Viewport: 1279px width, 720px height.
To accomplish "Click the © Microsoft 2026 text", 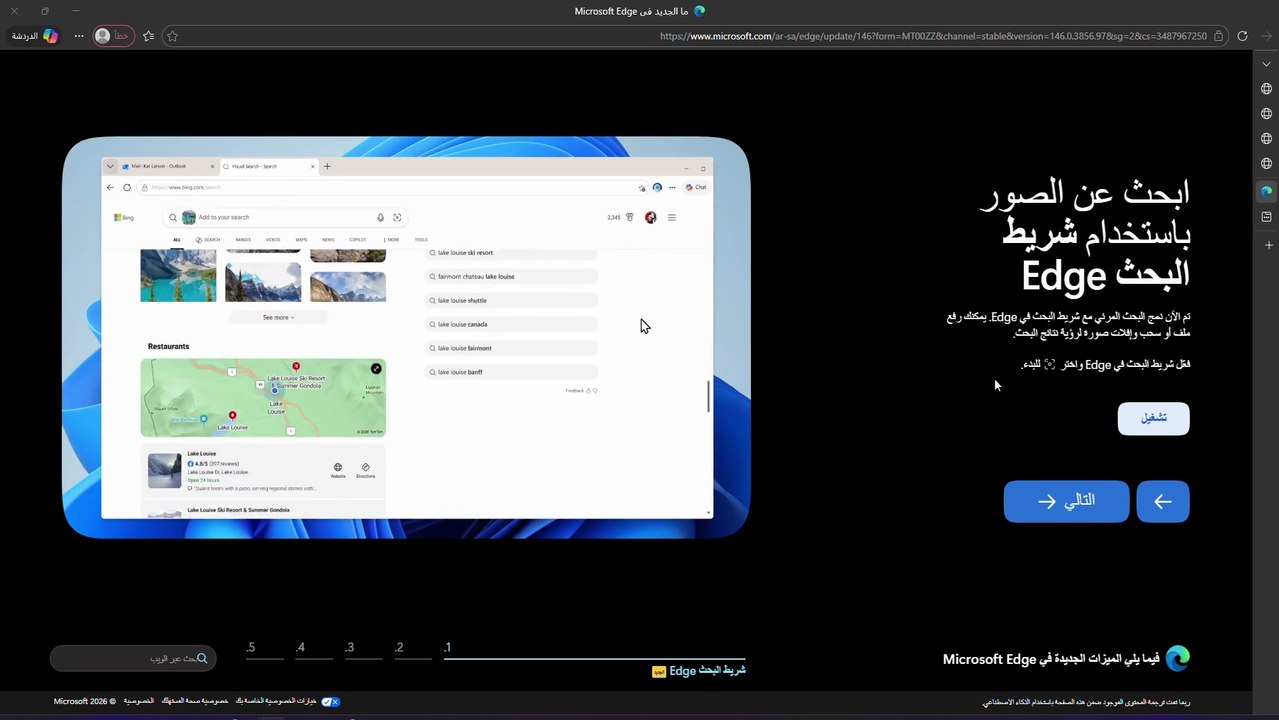I will [x=85, y=702].
